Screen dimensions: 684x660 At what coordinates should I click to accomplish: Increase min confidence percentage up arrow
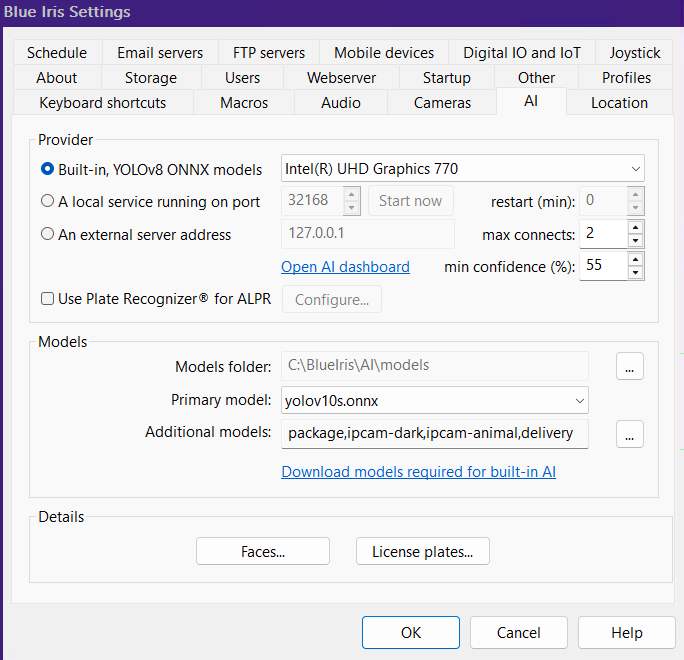point(635,260)
